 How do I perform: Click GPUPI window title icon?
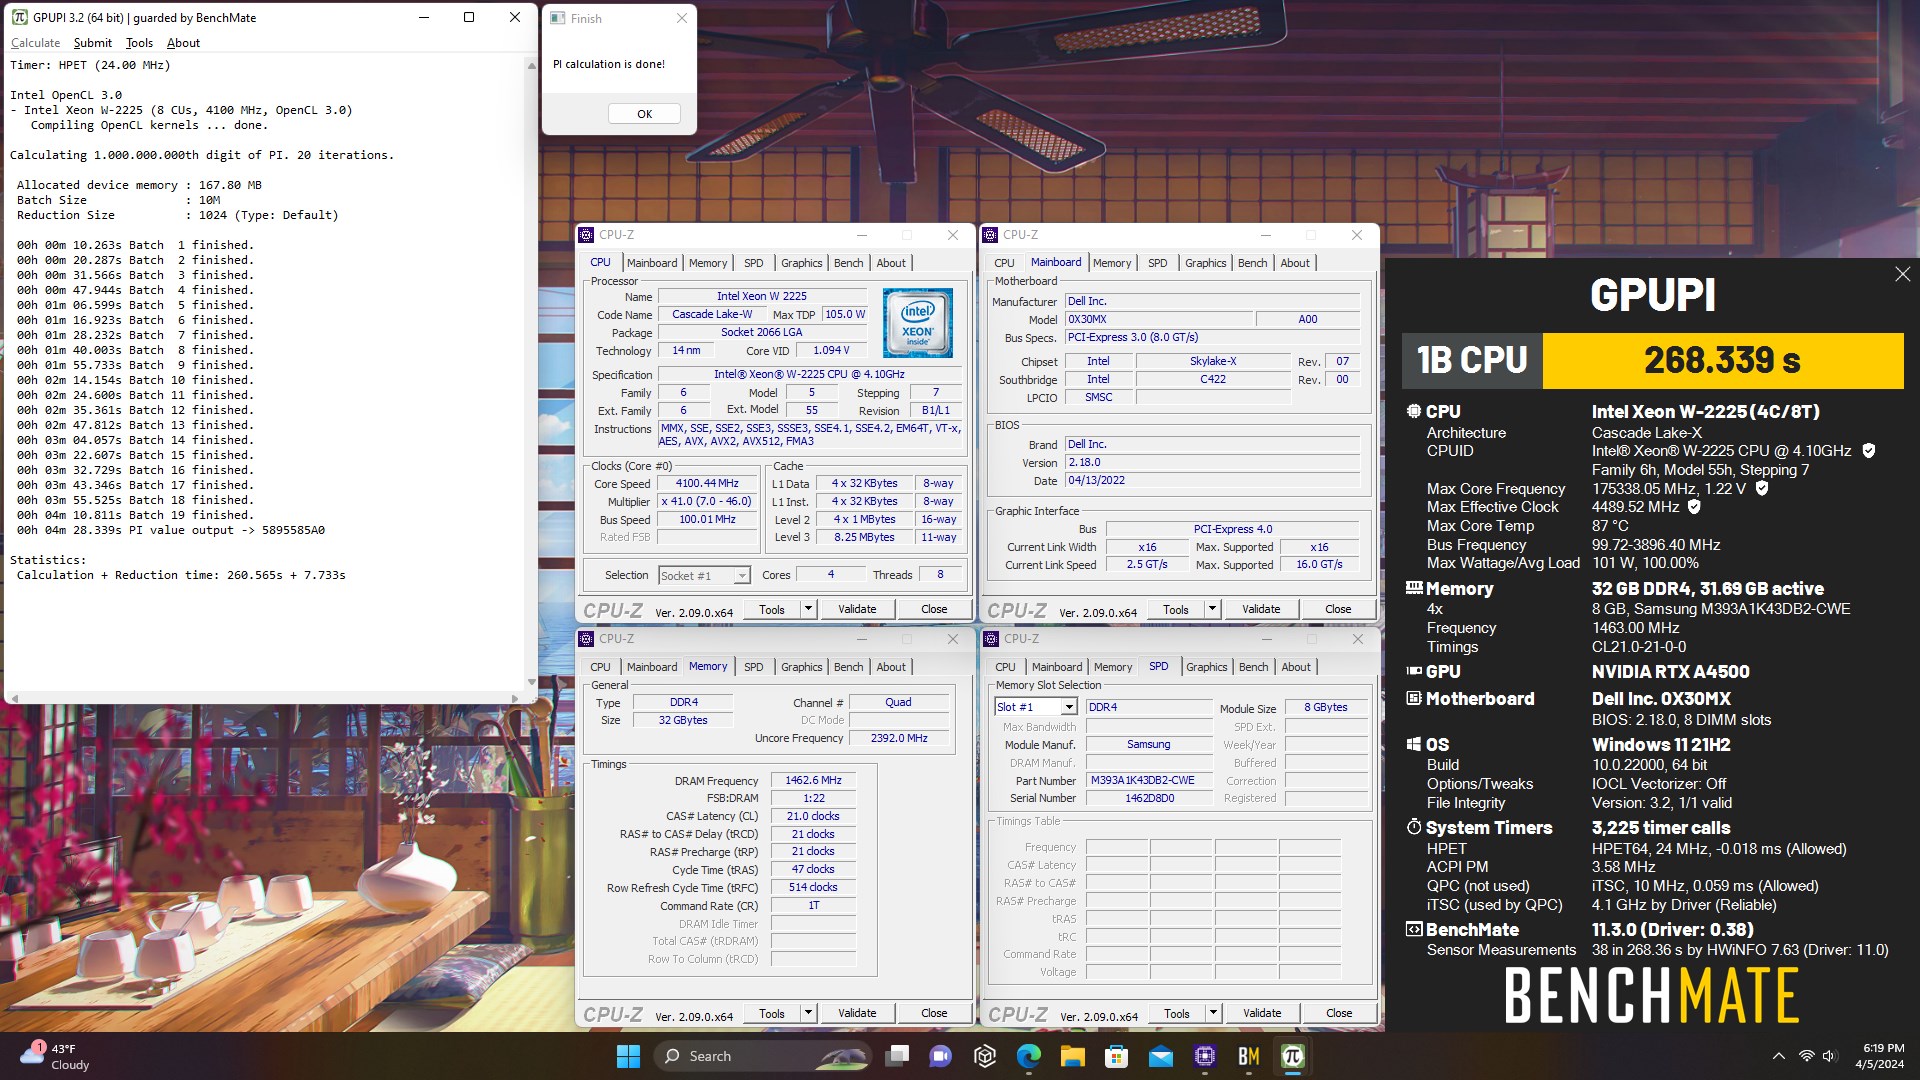pos(19,17)
